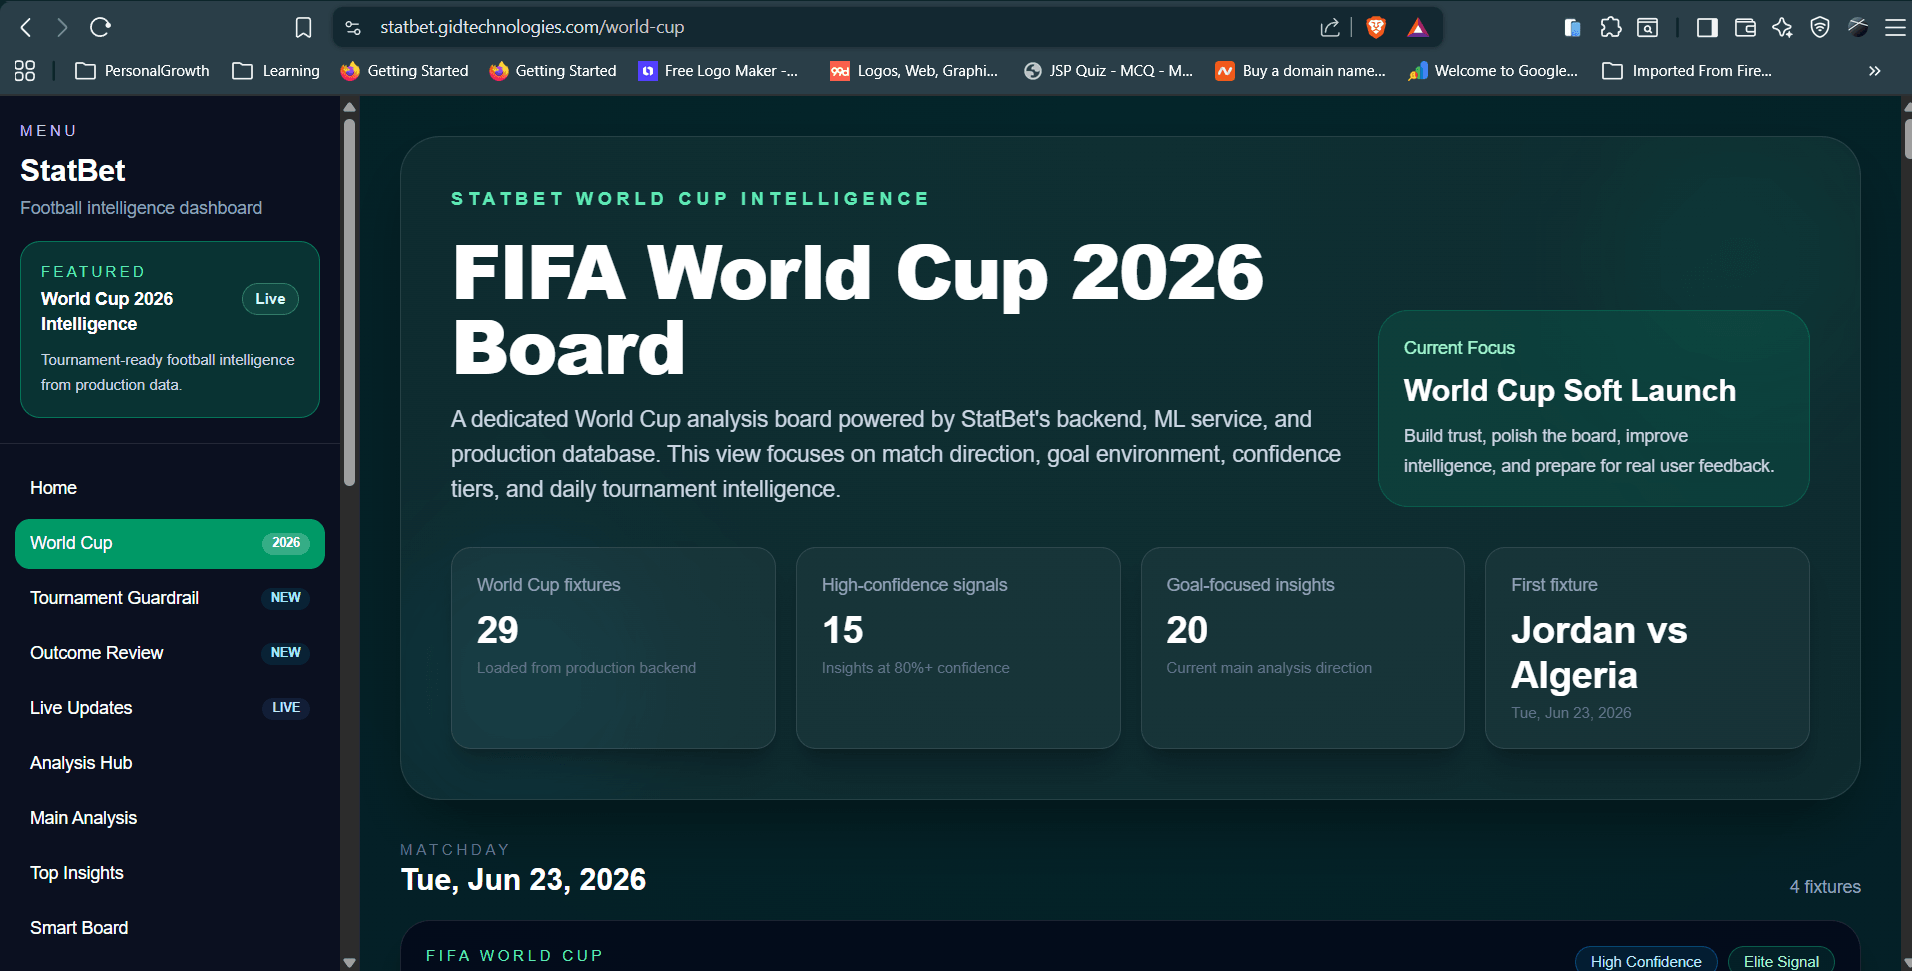Click the share page icon in address bar
1912x971 pixels.
(x=1330, y=27)
